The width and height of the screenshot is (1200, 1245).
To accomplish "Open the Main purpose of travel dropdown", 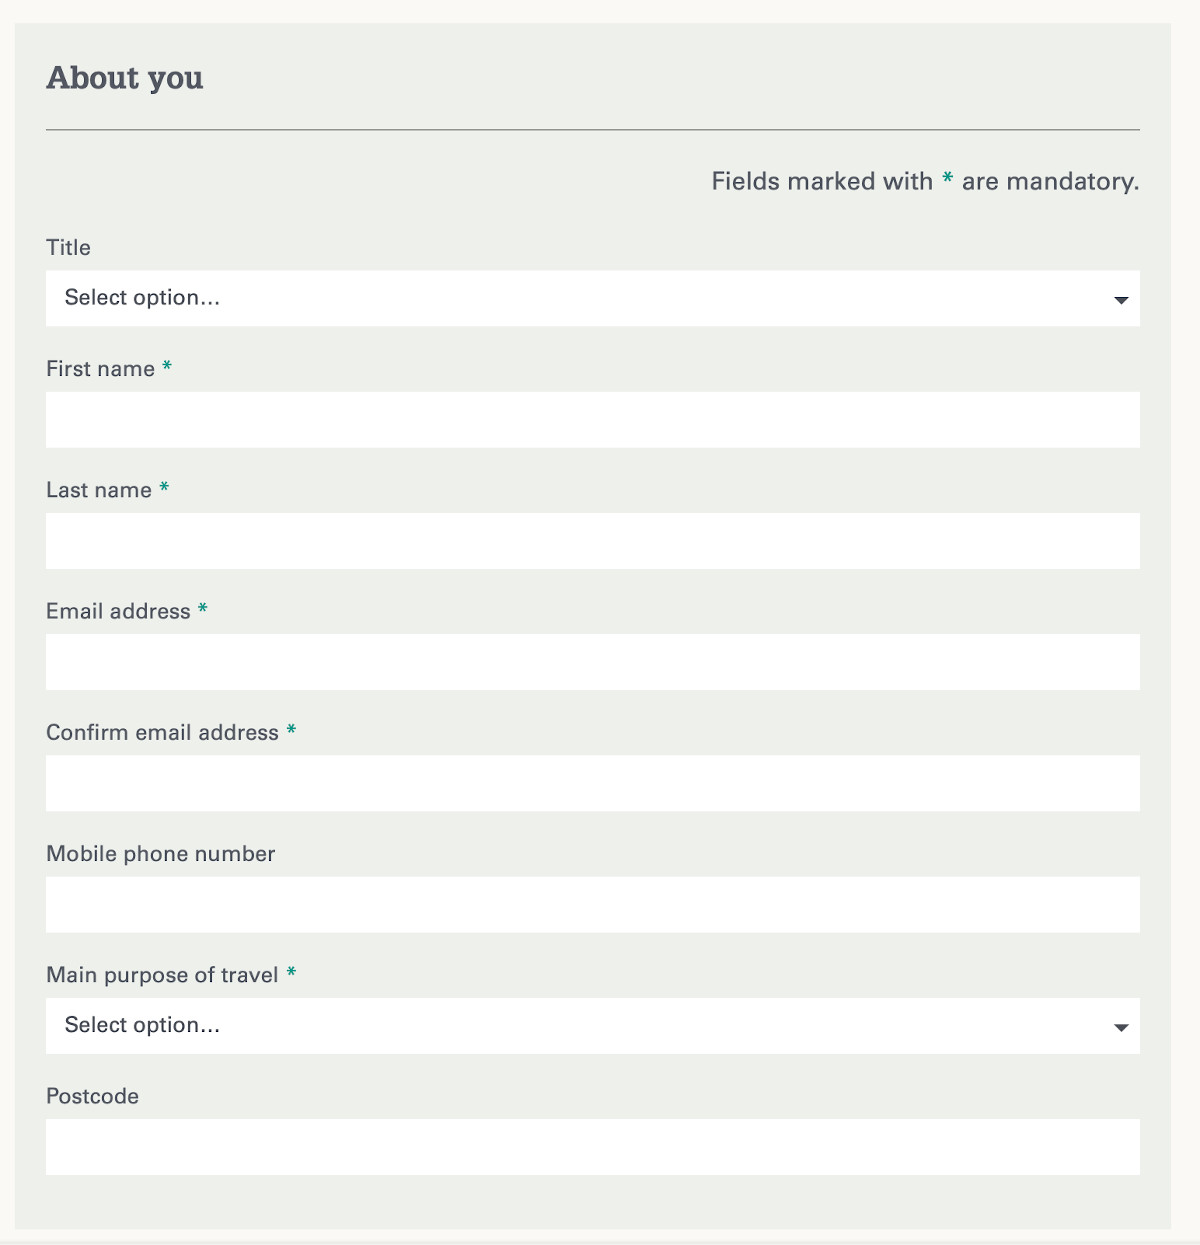I will coord(592,1026).
